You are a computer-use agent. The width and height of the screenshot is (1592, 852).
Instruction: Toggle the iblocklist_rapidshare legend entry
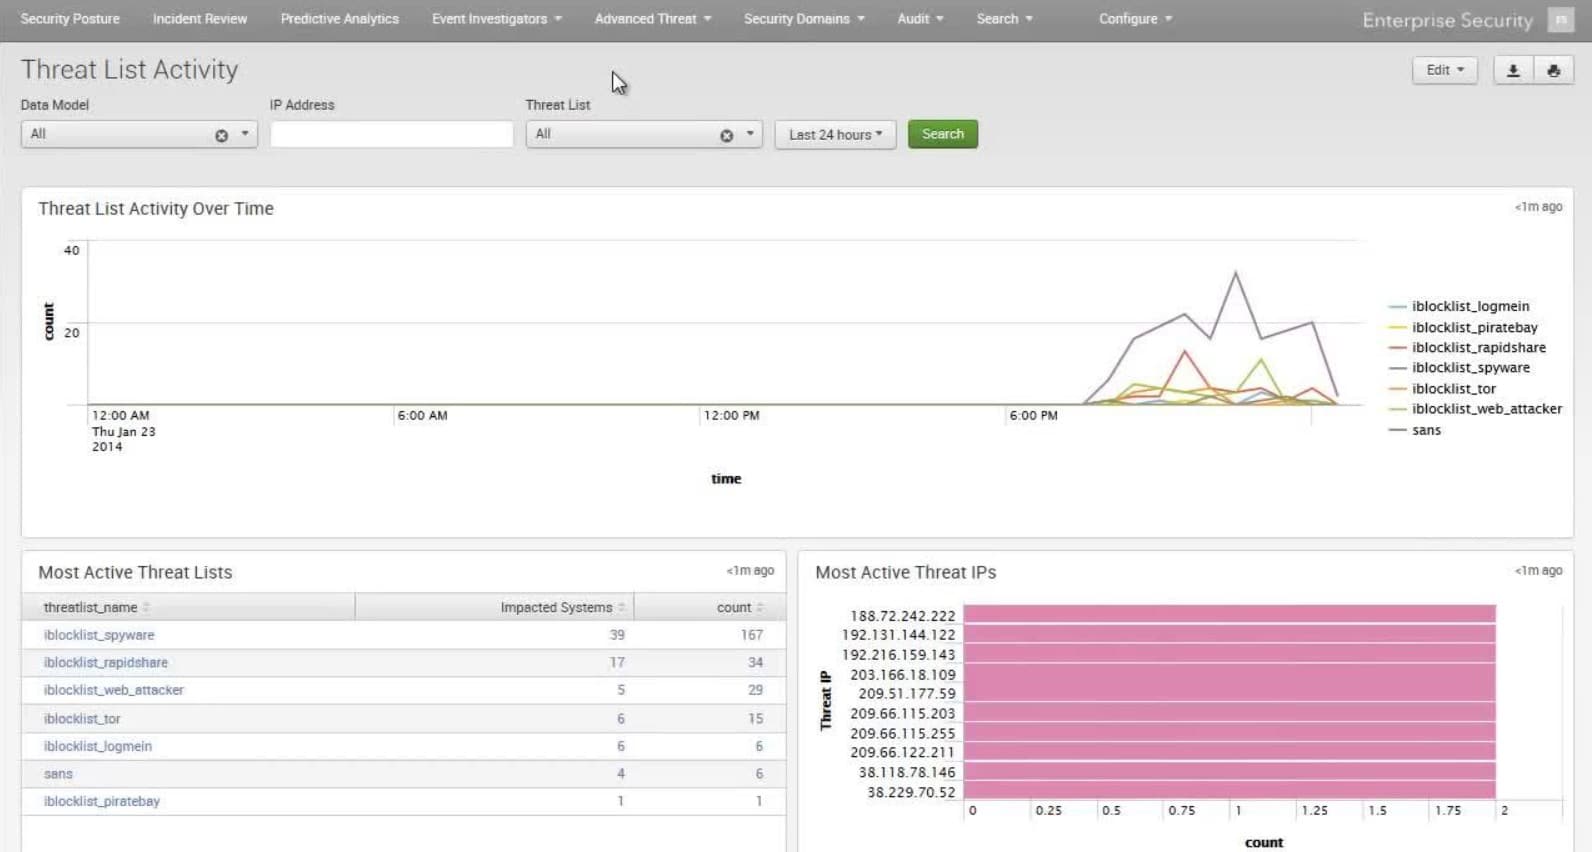pyautogui.click(x=1467, y=347)
